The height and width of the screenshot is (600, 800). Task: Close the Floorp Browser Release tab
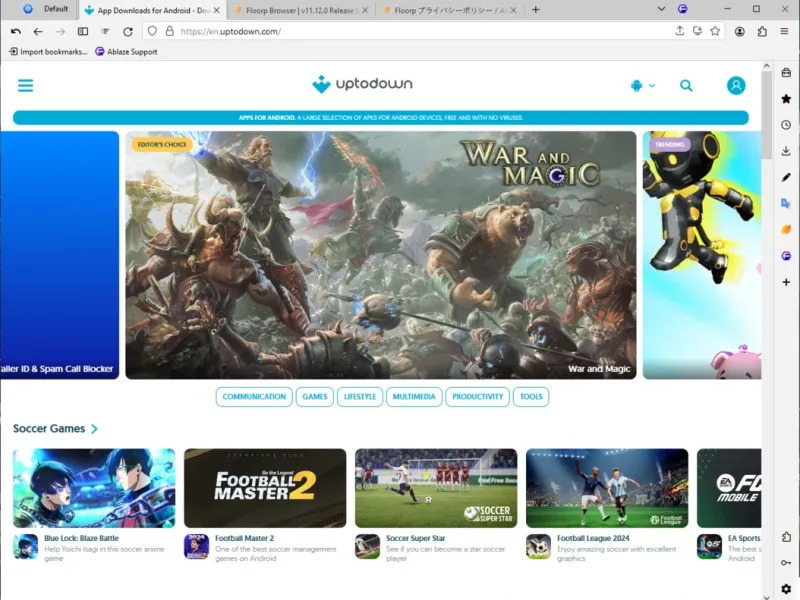[365, 10]
